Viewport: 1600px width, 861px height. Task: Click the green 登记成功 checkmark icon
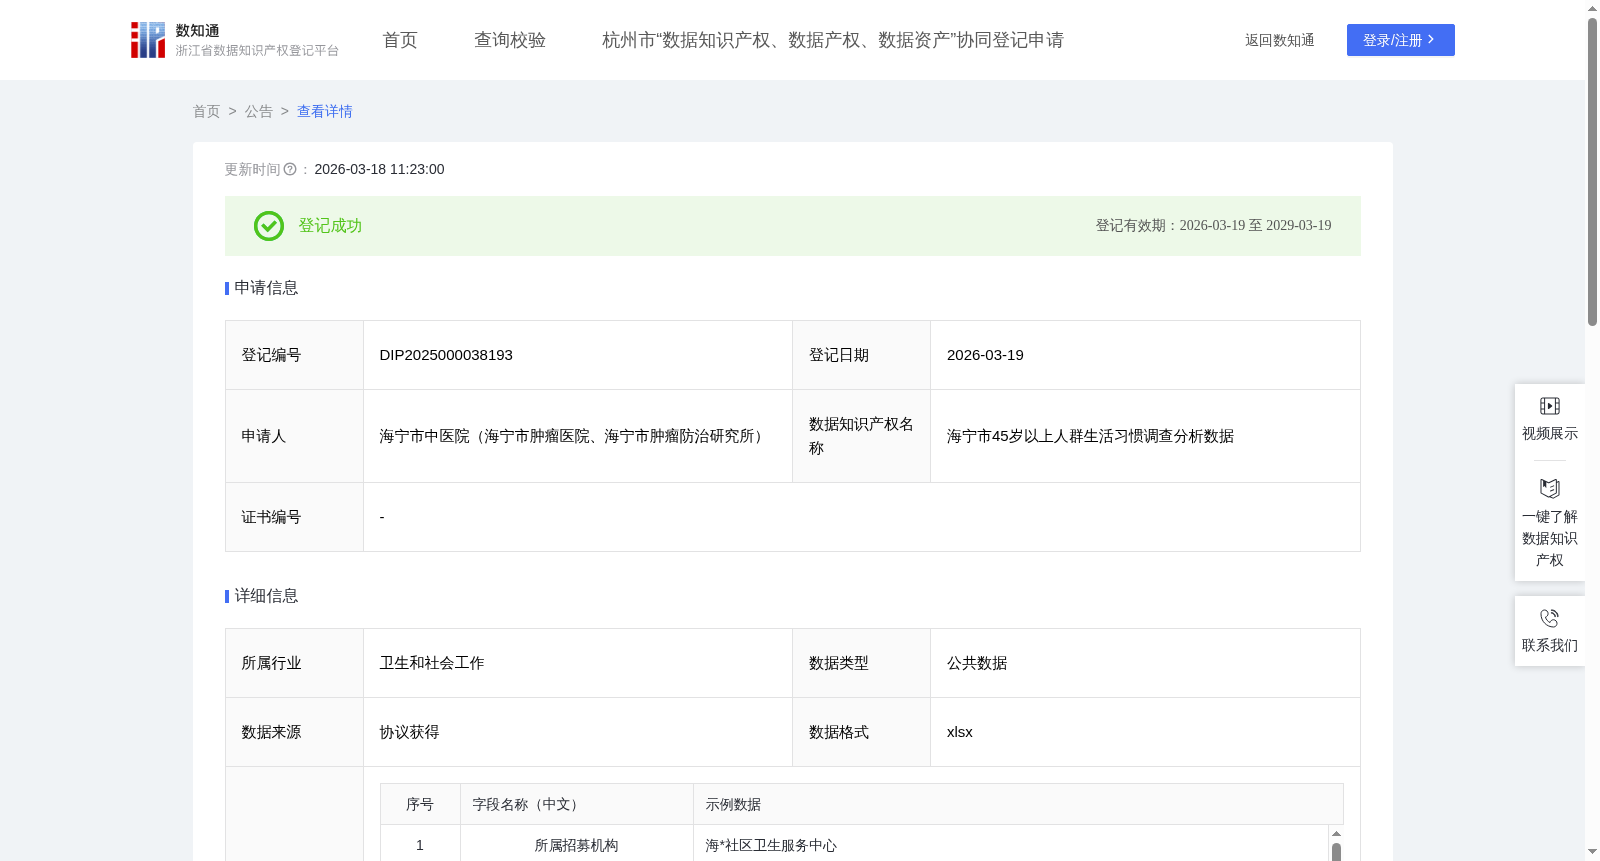click(x=269, y=226)
